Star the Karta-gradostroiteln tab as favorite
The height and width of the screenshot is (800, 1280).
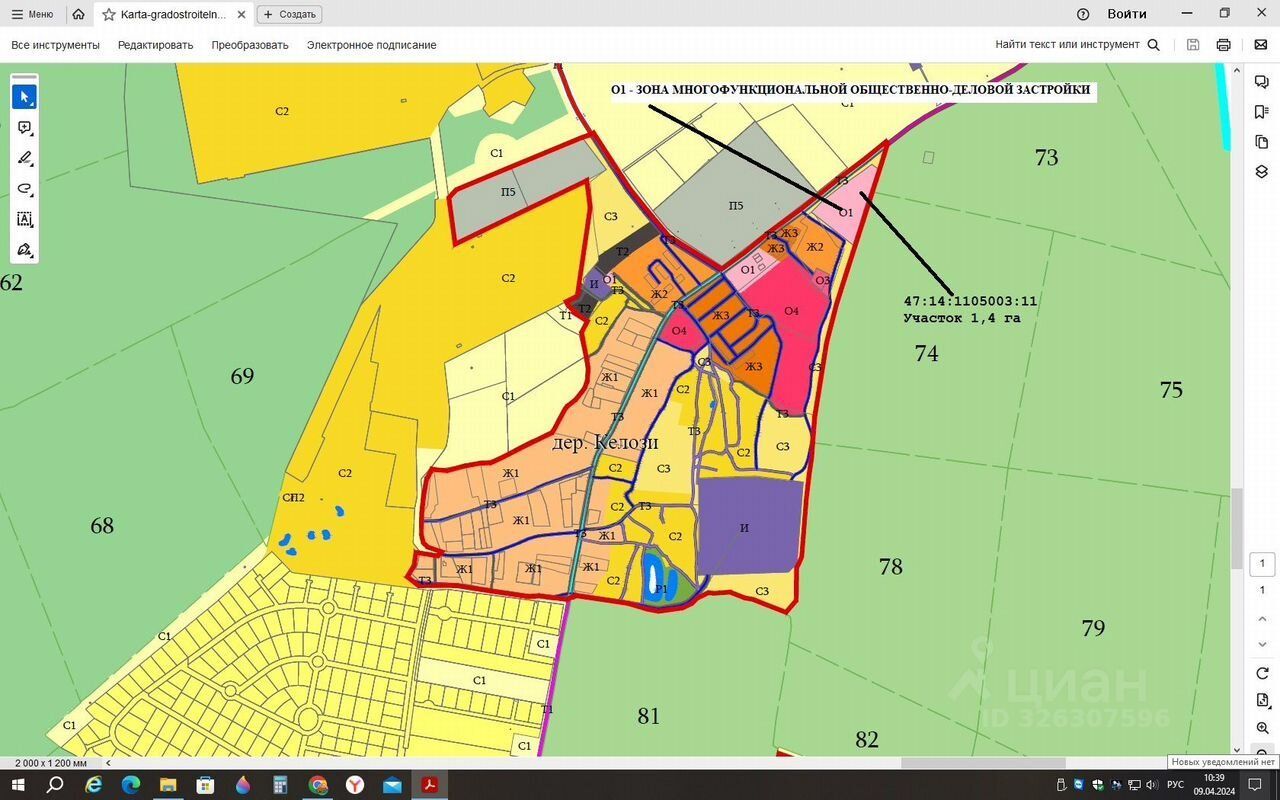click(x=108, y=14)
